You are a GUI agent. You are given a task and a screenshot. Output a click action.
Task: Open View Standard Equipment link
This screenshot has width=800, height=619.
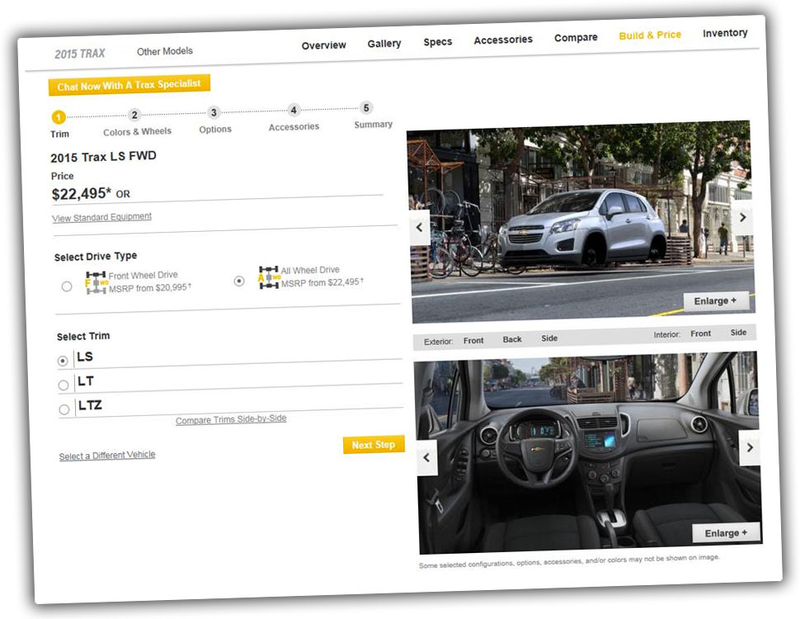coord(102,217)
